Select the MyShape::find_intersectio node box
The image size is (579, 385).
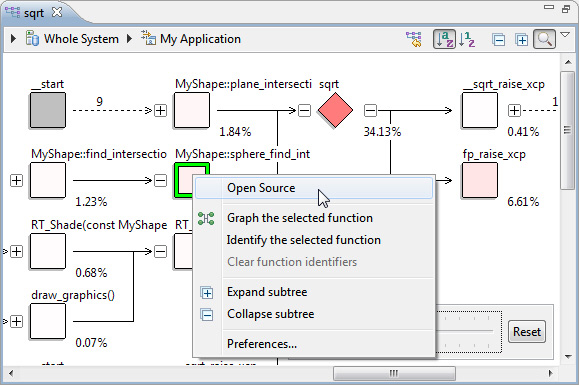click(48, 180)
